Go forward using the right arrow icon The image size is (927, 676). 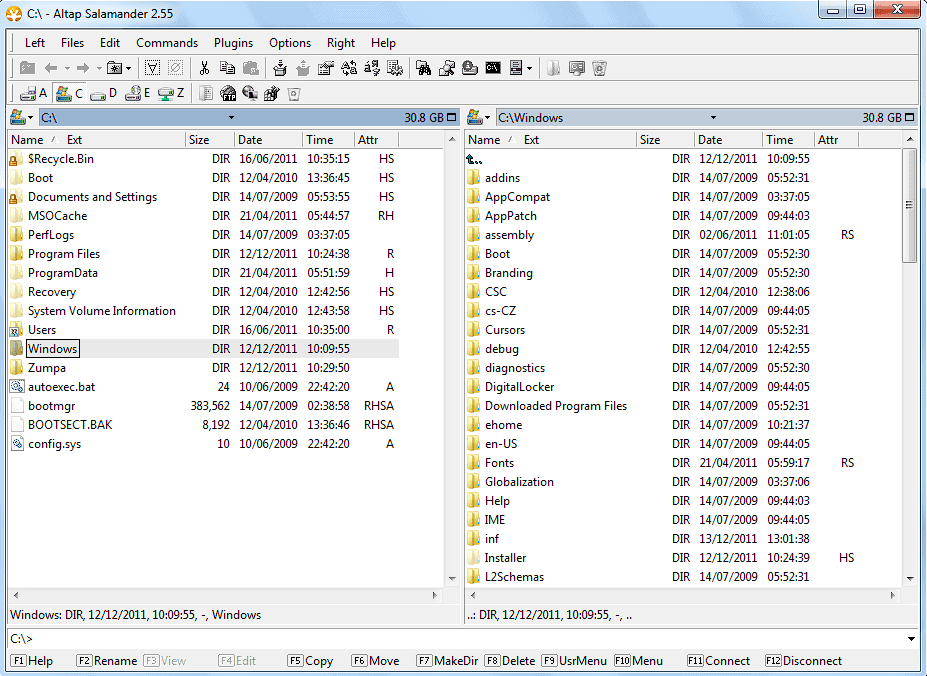(83, 68)
